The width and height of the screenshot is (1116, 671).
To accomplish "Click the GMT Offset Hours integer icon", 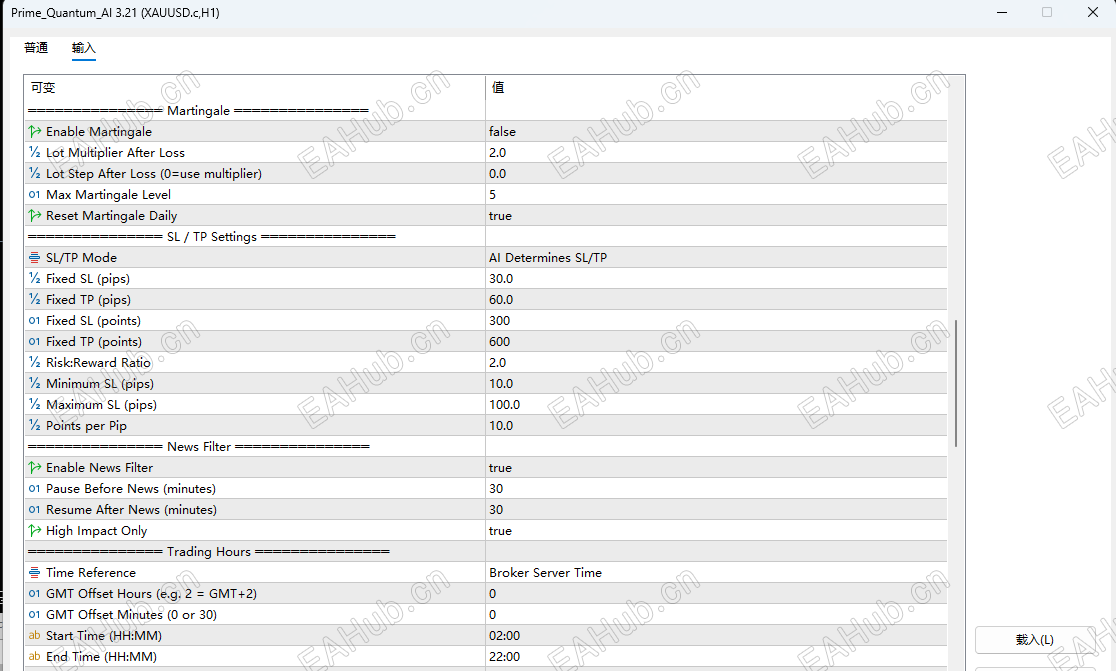I will click(x=34, y=593).
